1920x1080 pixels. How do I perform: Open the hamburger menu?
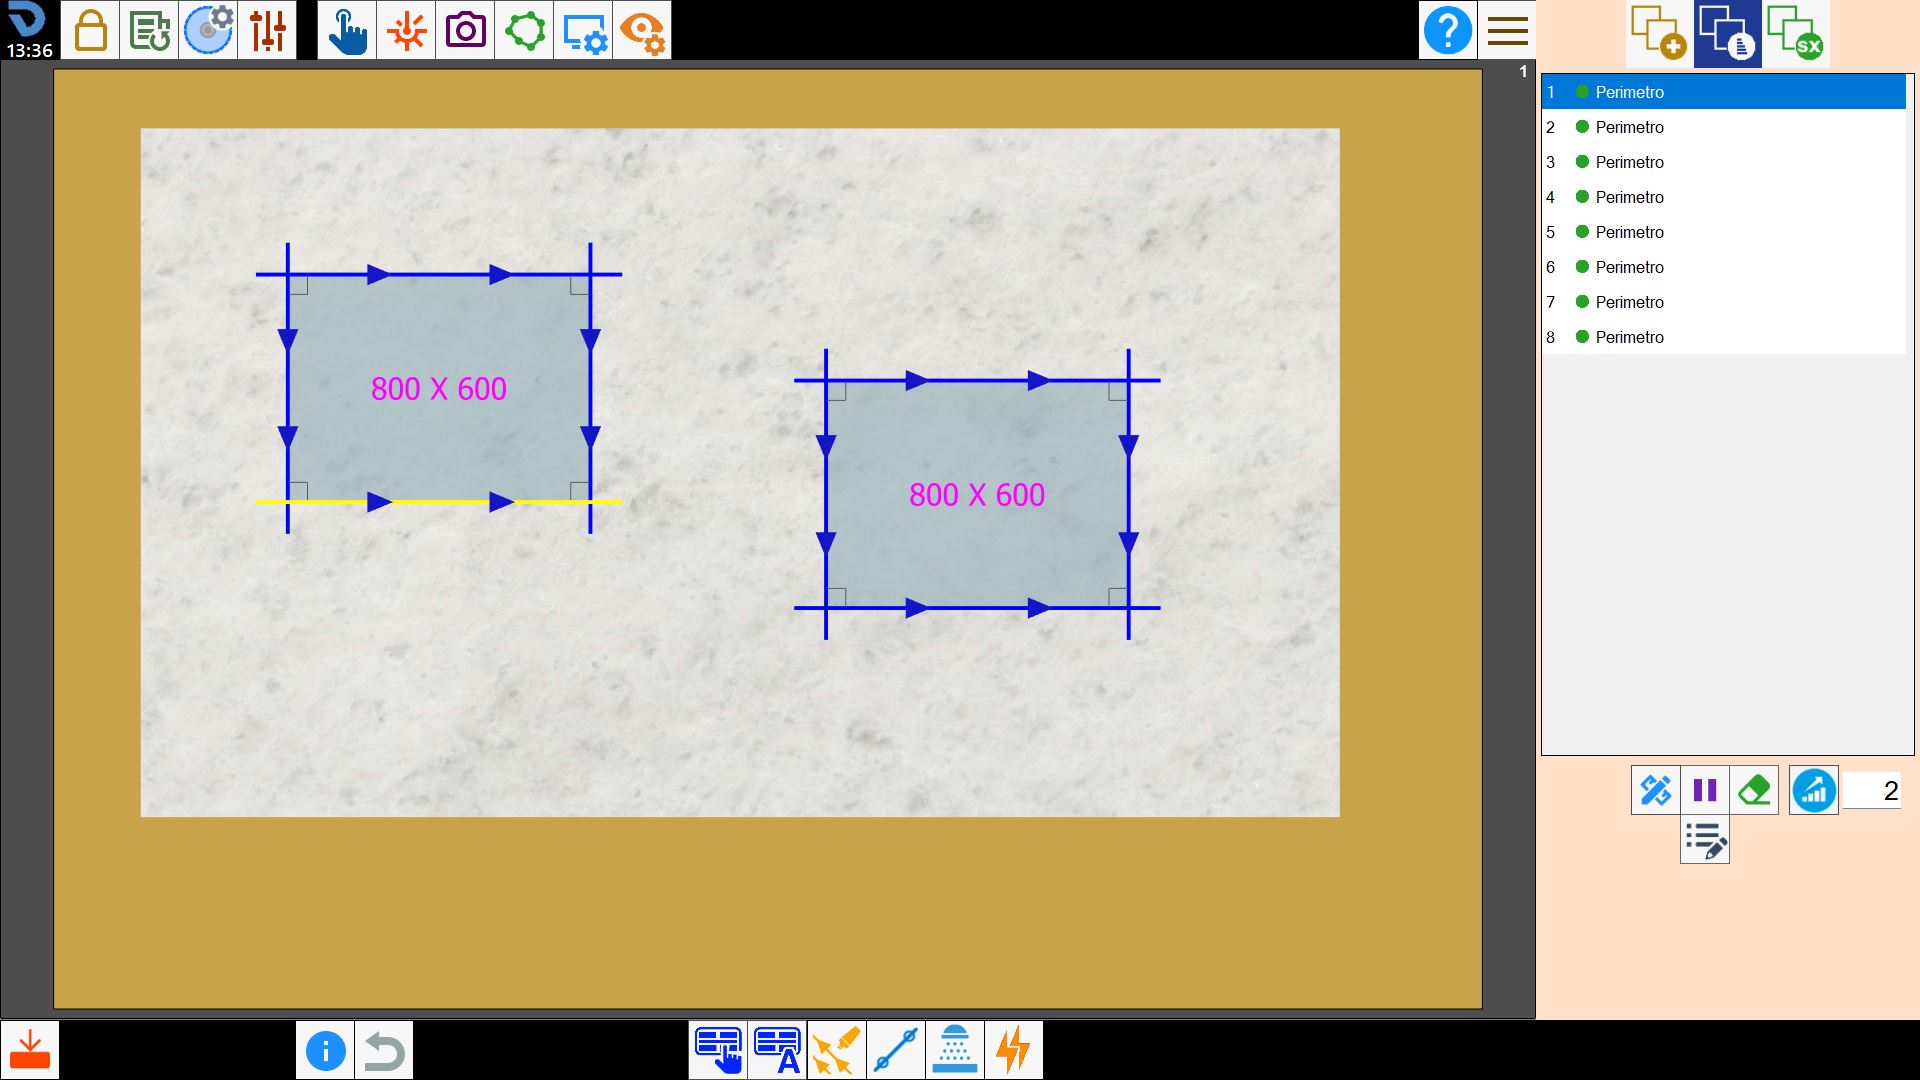[1507, 30]
